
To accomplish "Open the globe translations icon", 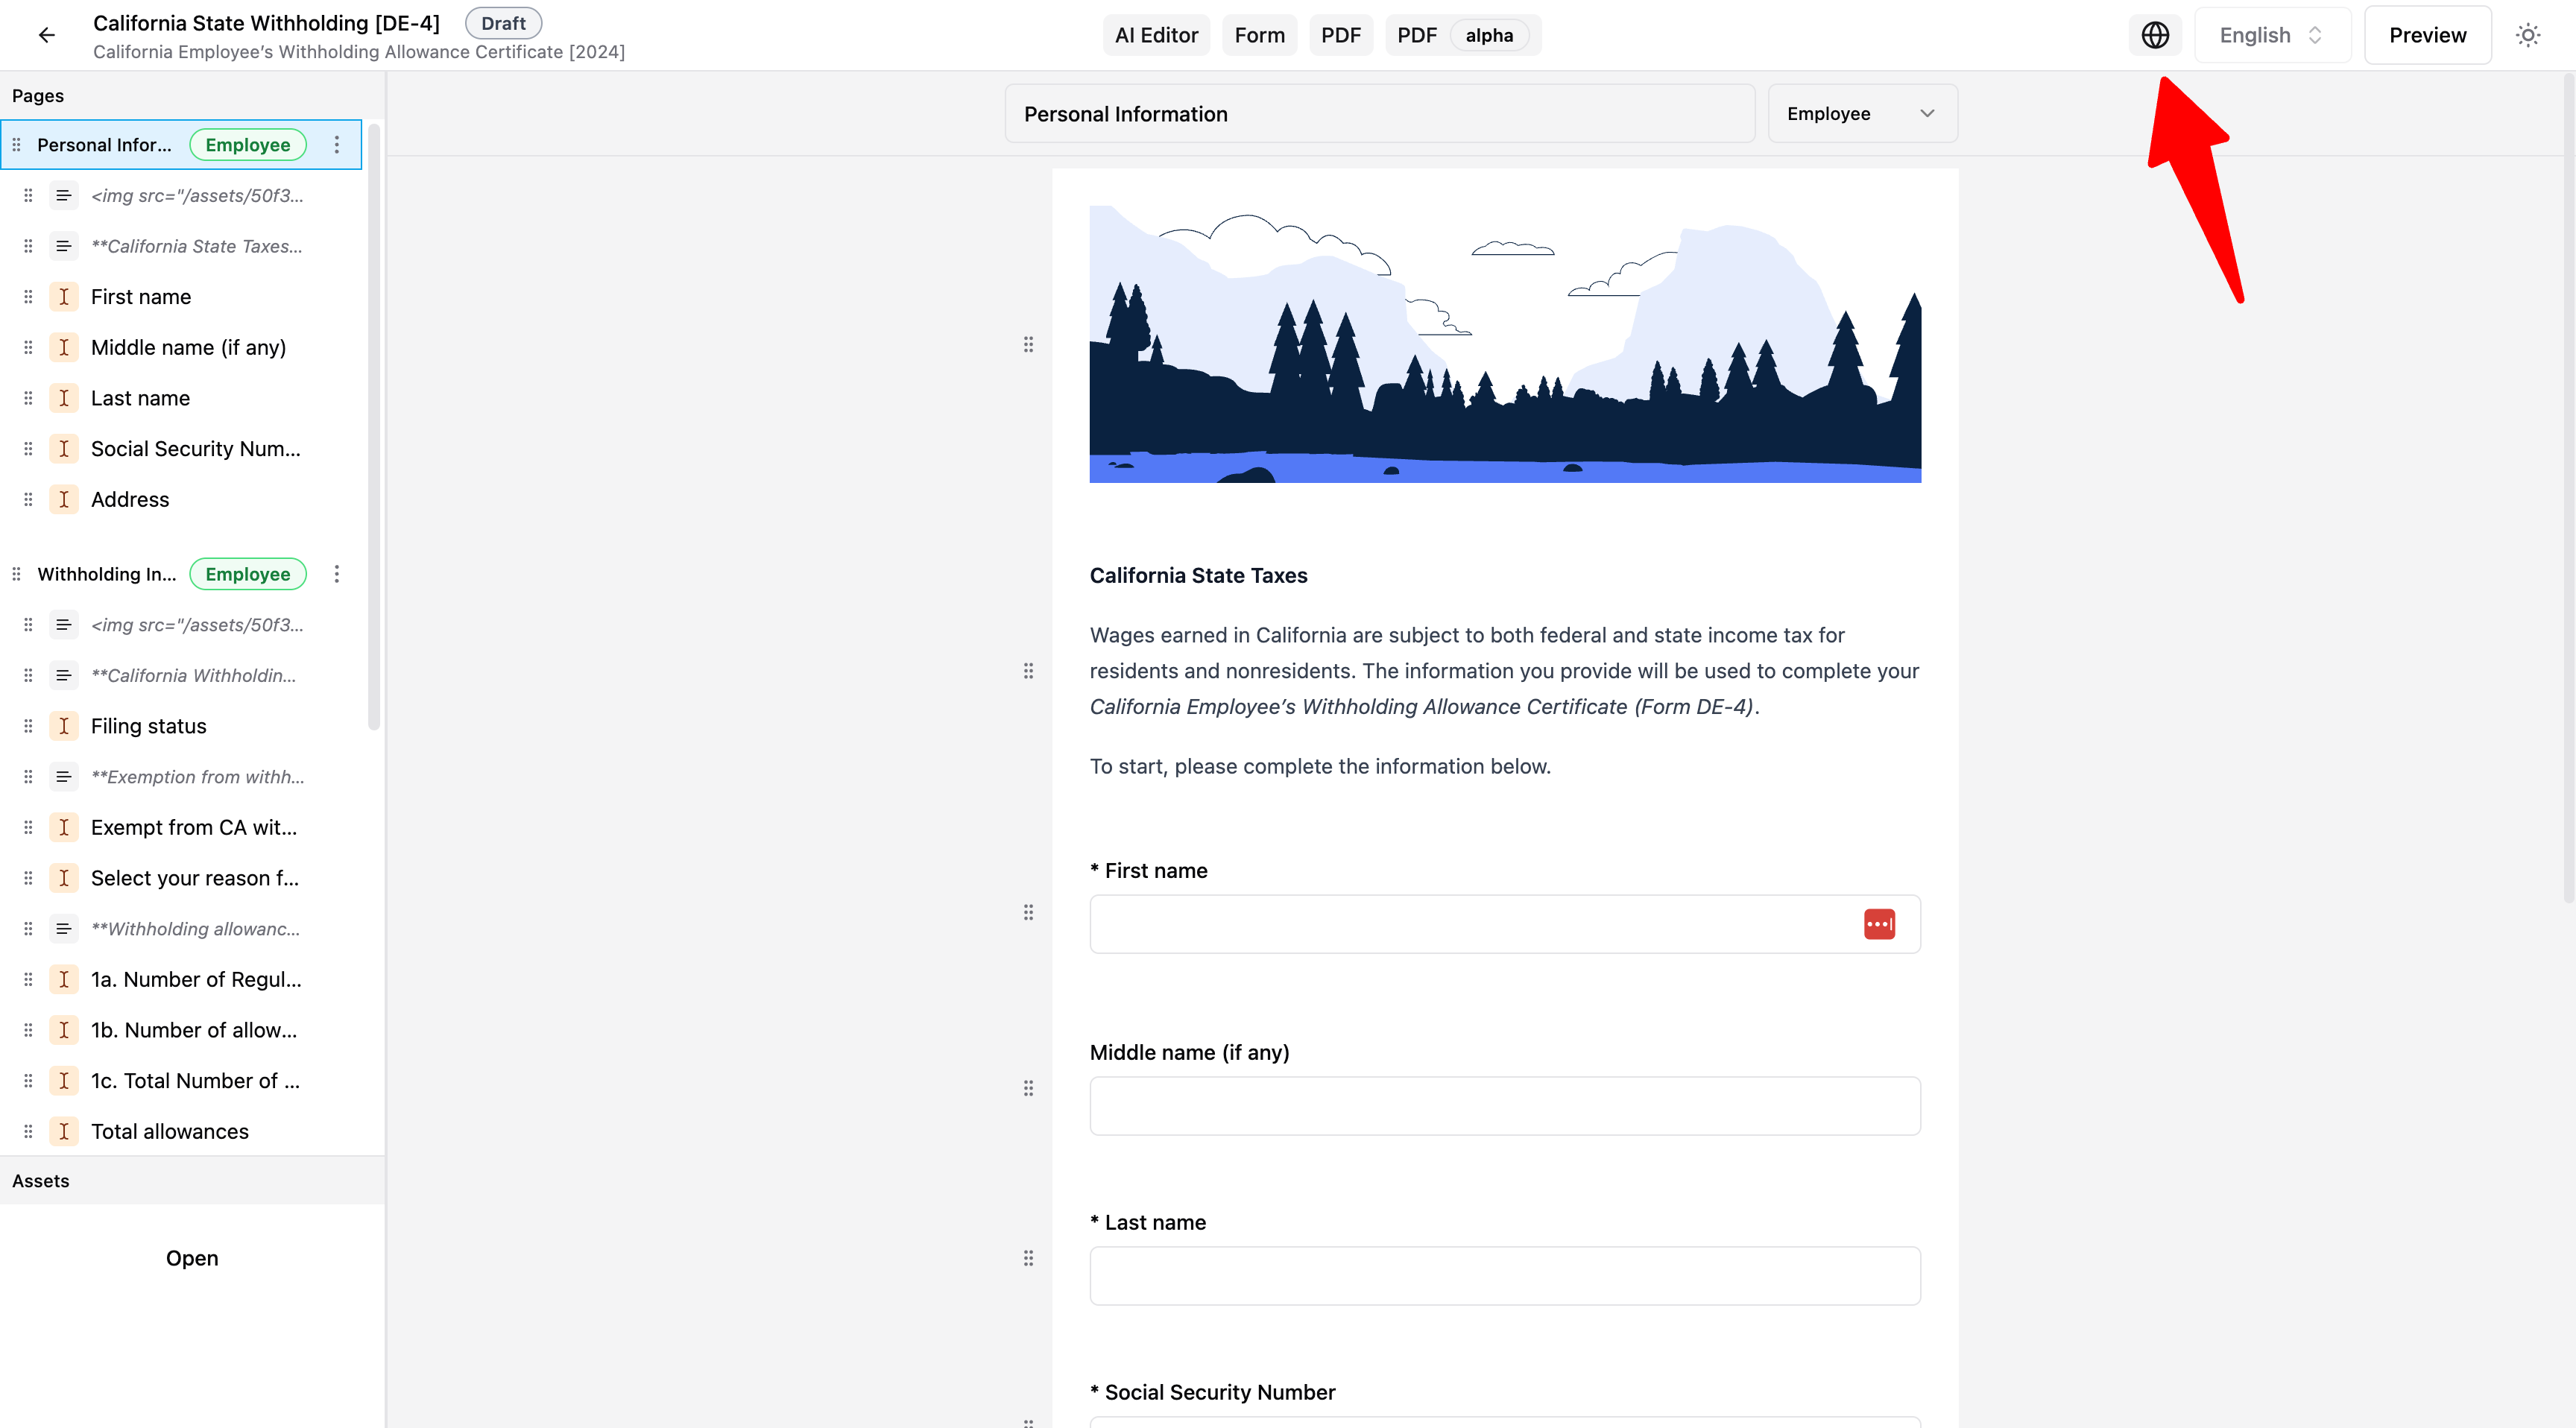I will 2155,35.
